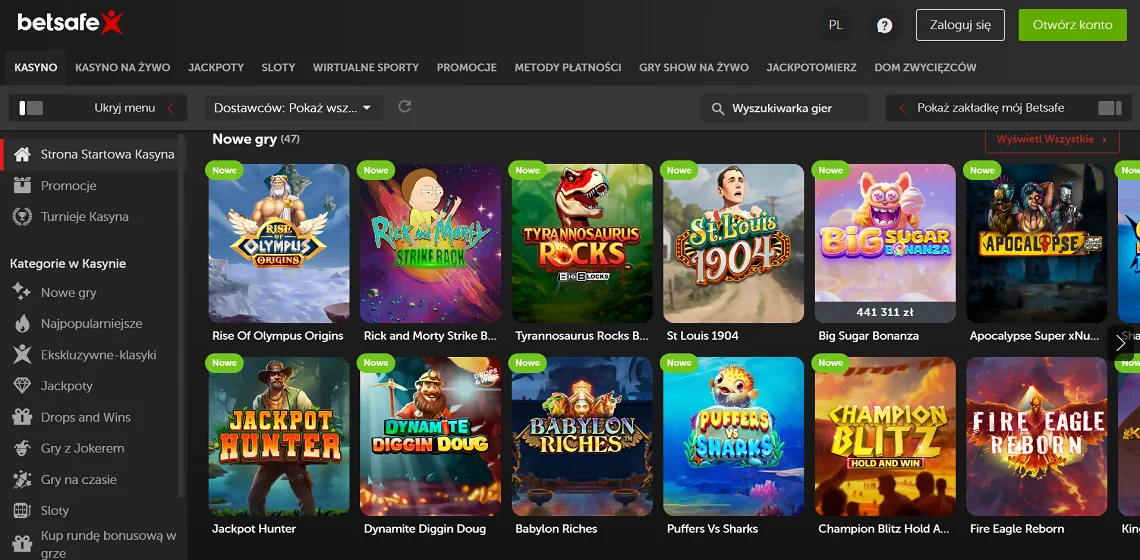Open Najpopularniejsze category link

(92, 324)
